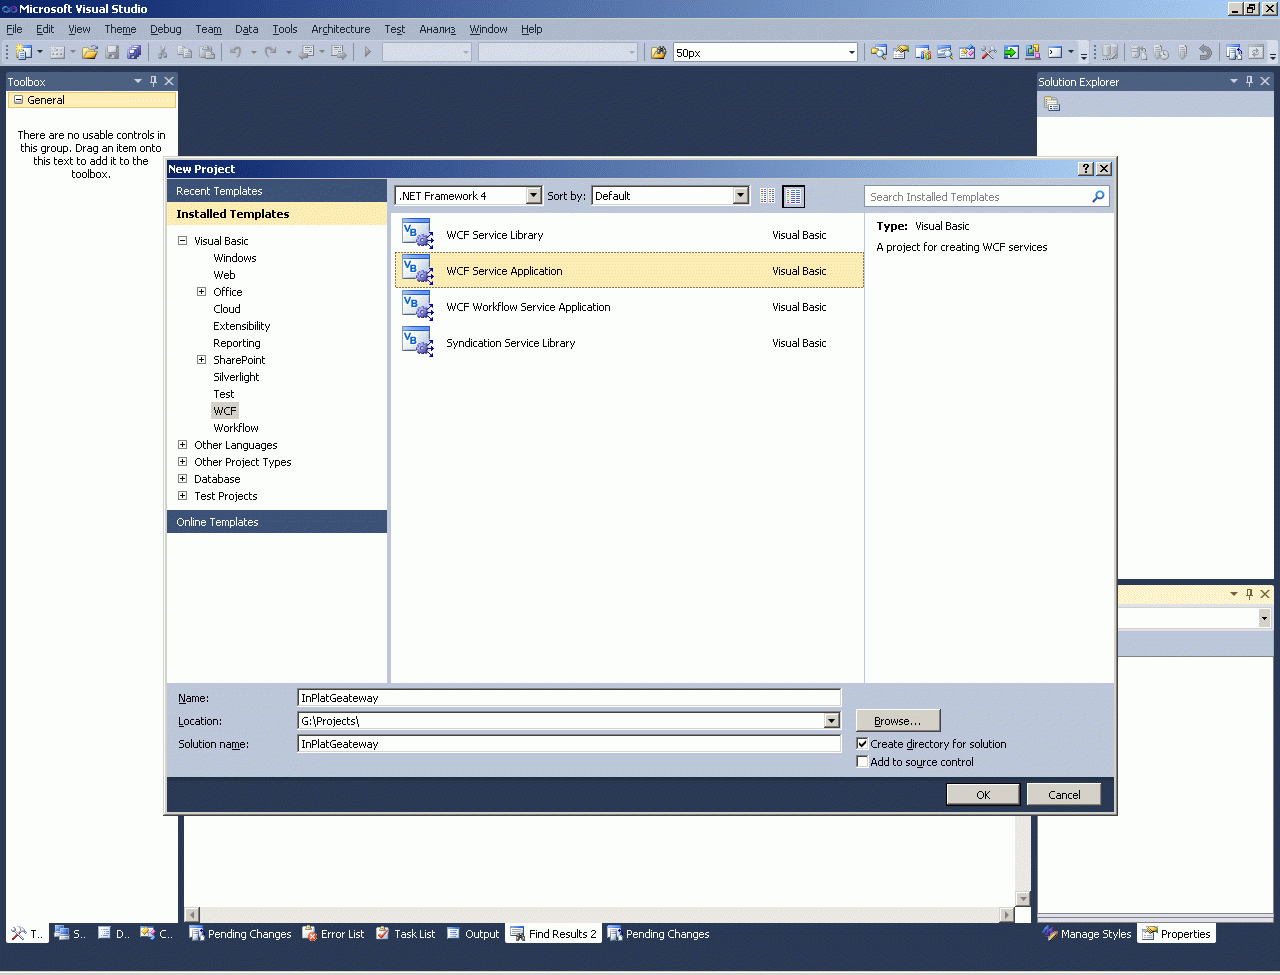Select the Cloud category in tree
Image resolution: width=1280 pixels, height=975 pixels.
coord(227,309)
